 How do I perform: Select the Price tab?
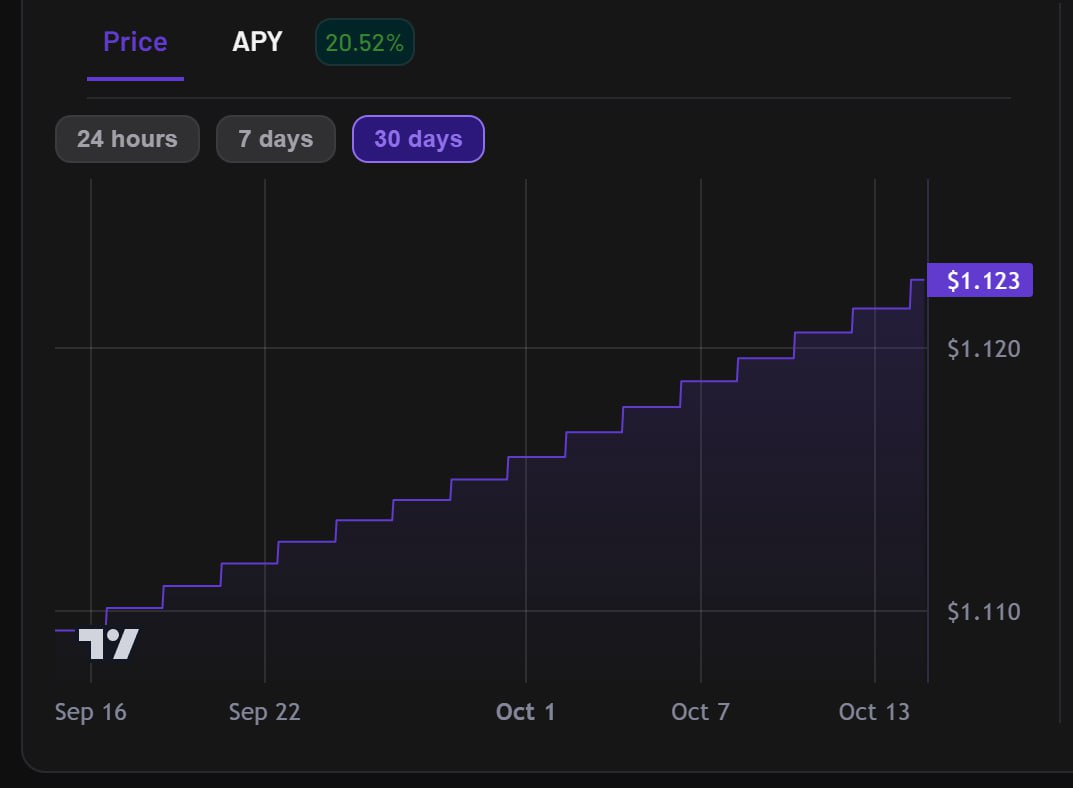(134, 42)
